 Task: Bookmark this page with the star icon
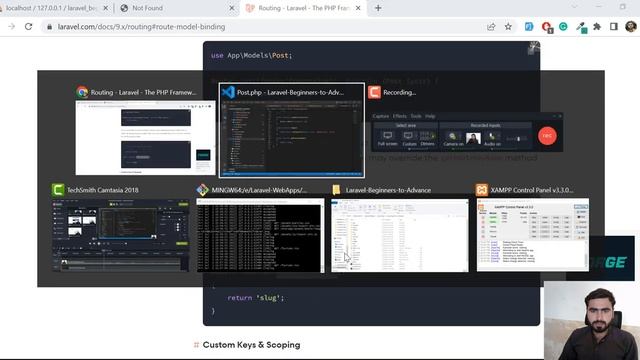[508, 27]
